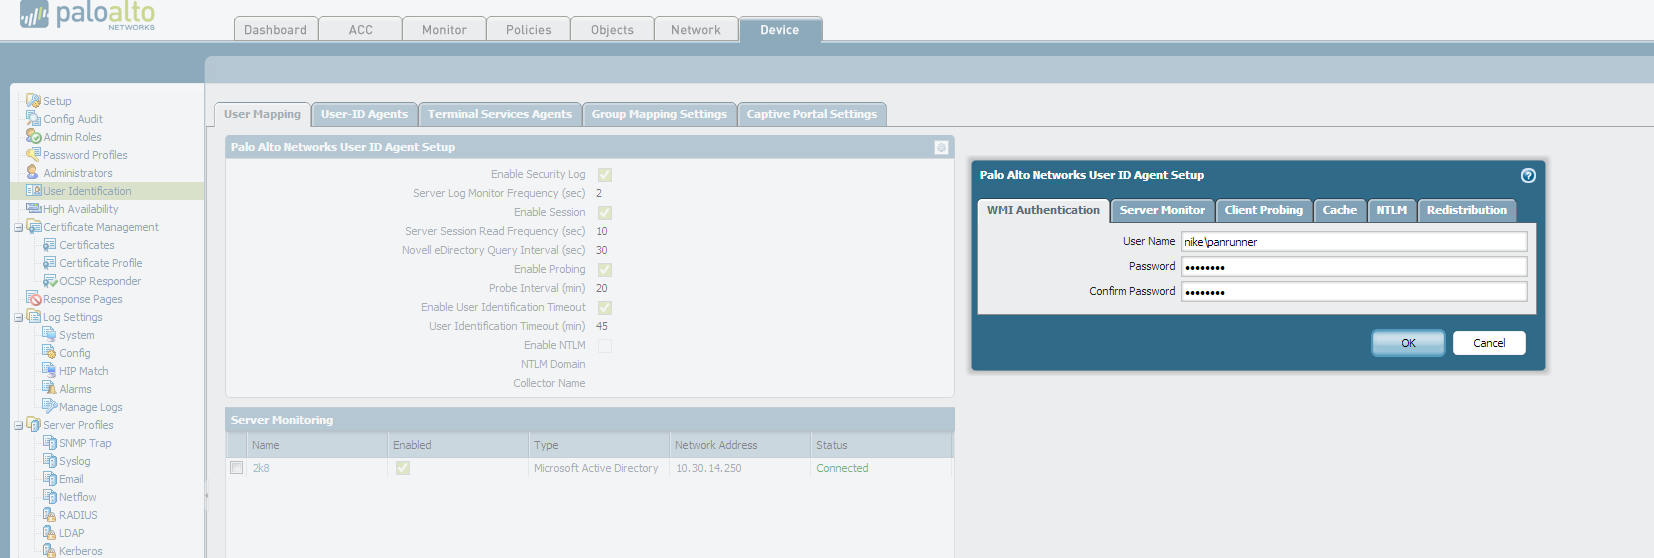
Task: Switch to the Policies tab
Action: pyautogui.click(x=528, y=30)
